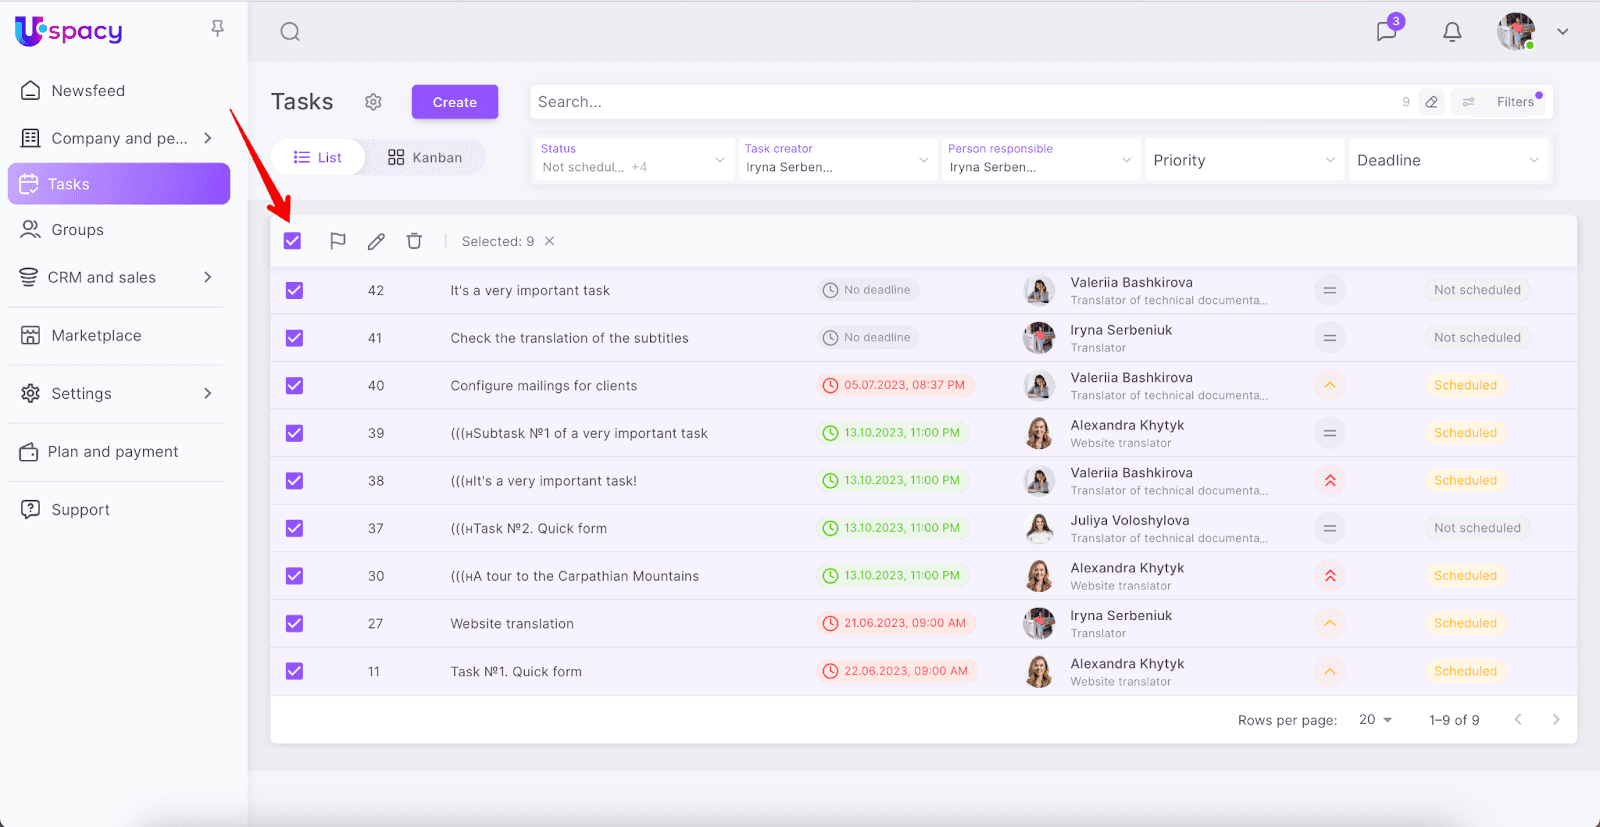This screenshot has width=1600, height=827.
Task: Switch to Kanban view tab
Action: 425,157
